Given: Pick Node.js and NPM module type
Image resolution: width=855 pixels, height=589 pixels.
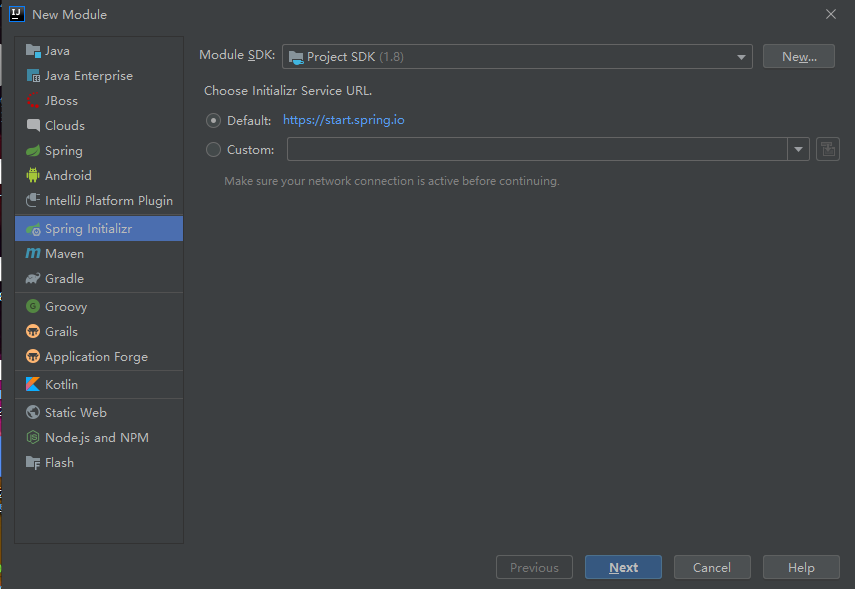Looking at the screenshot, I should (x=99, y=437).
